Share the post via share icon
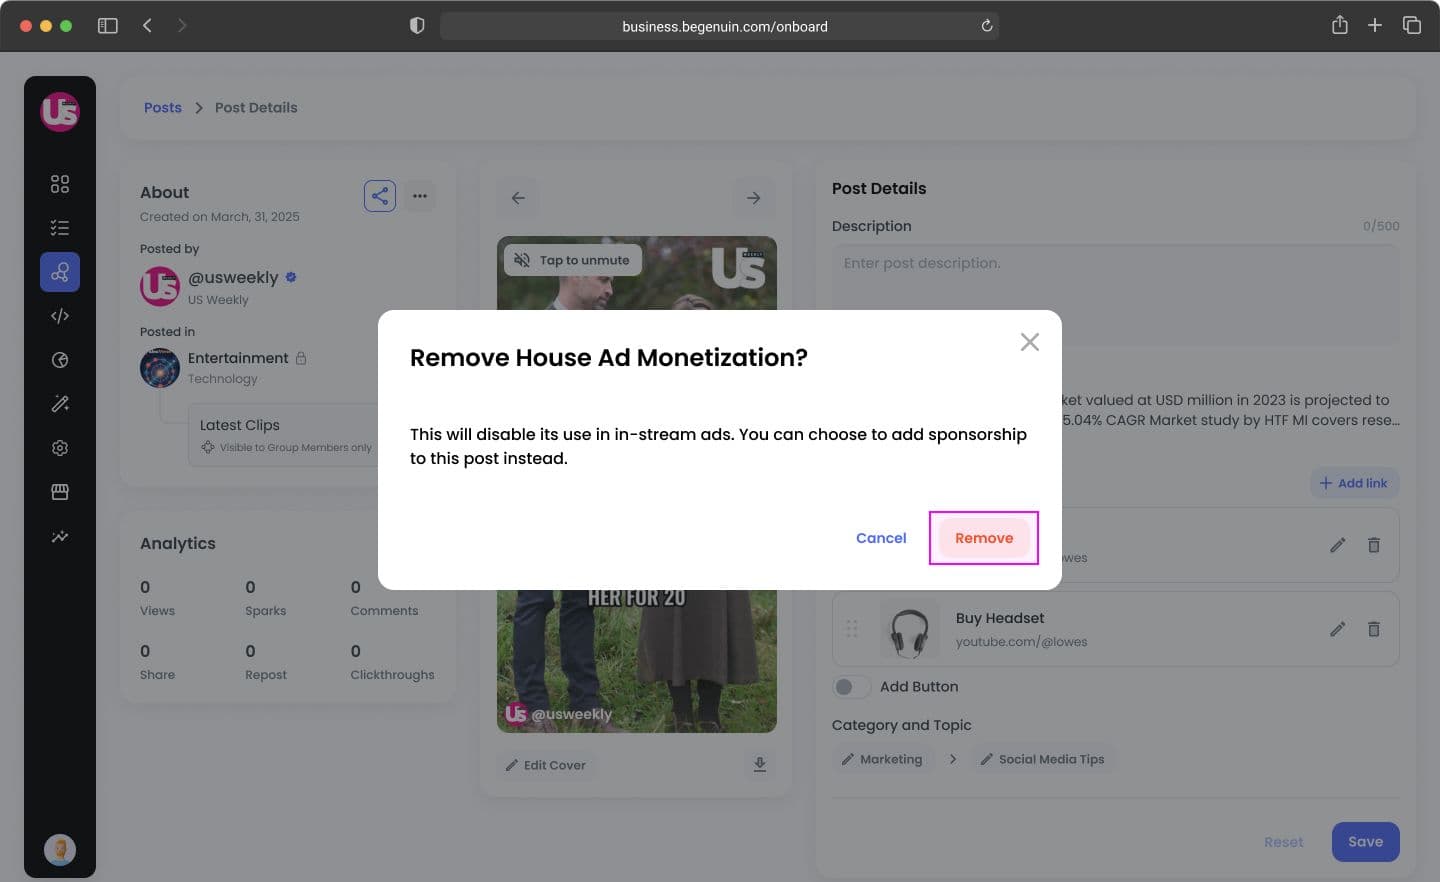Screen dimensions: 1440x882 380,196
